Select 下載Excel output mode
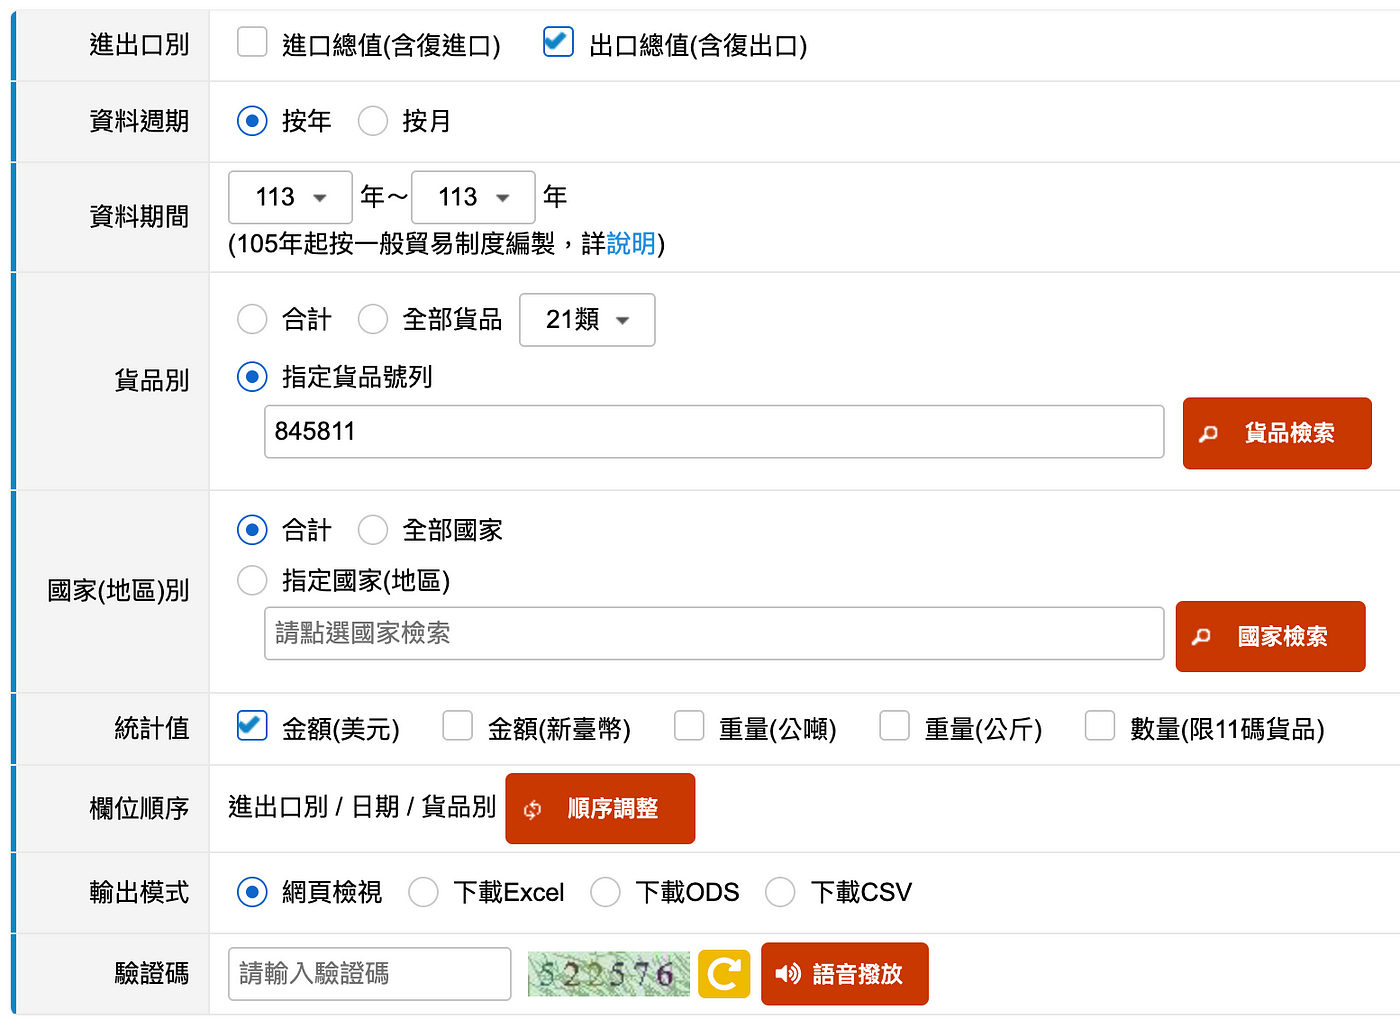Image resolution: width=1400 pixels, height=1029 pixels. point(423,892)
